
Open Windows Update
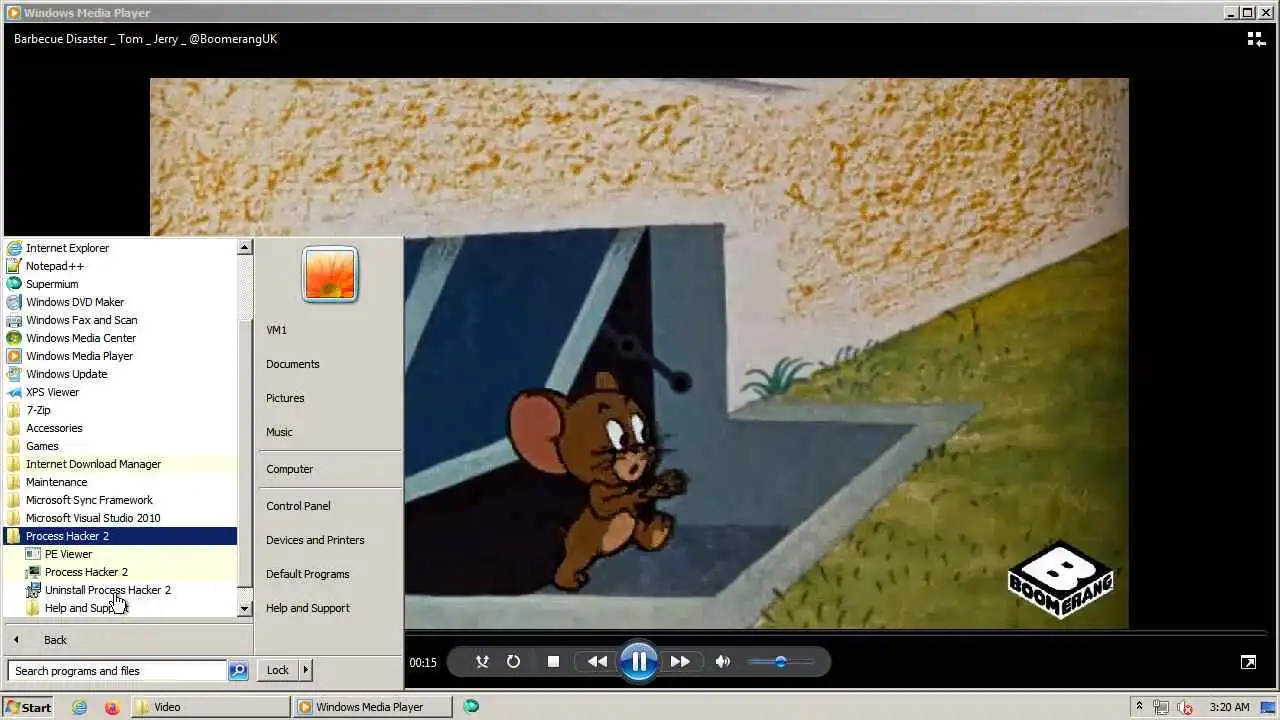(121, 374)
